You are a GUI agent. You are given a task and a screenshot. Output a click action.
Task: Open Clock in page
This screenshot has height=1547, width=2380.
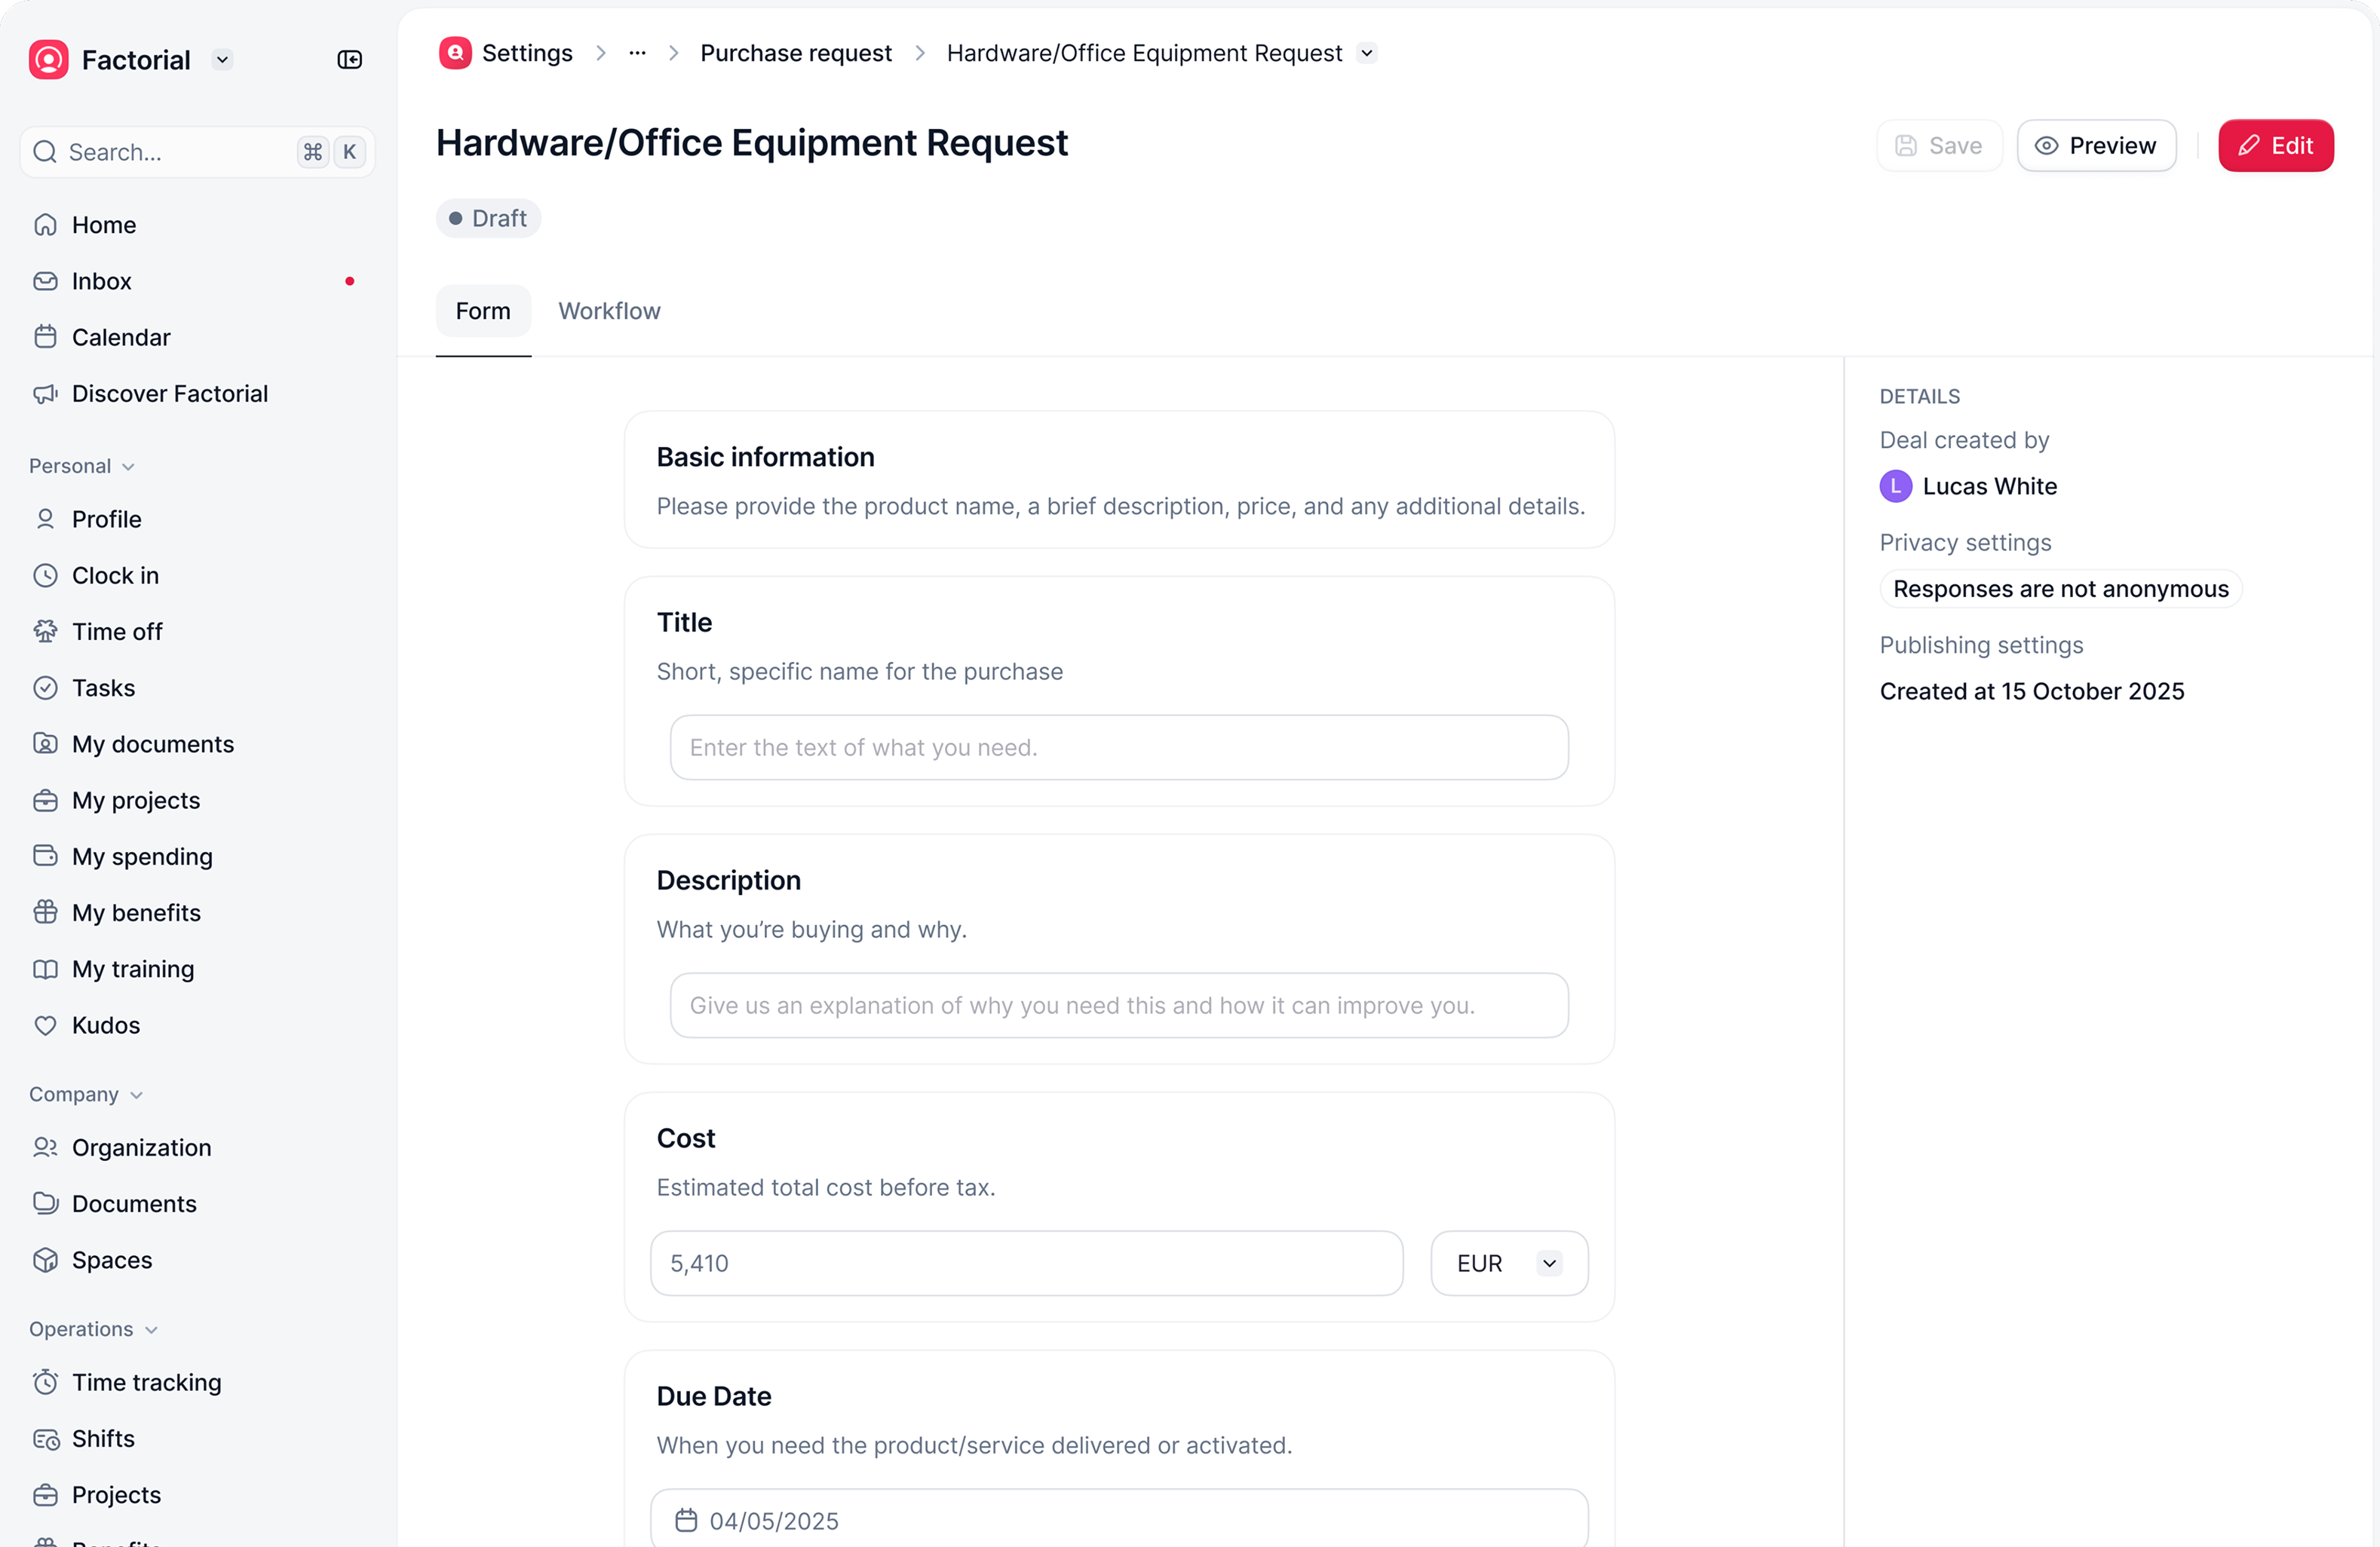(115, 575)
